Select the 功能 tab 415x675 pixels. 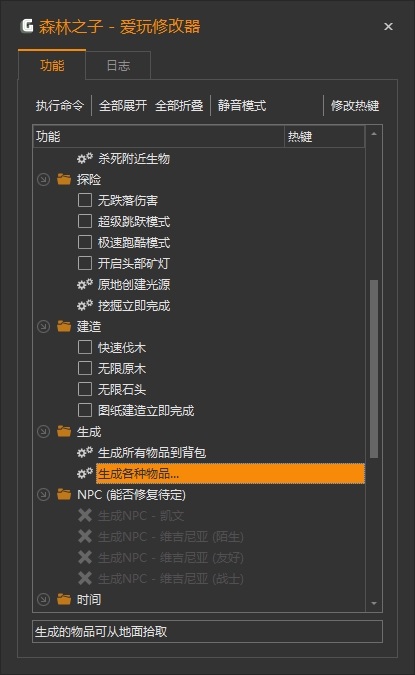tap(52, 65)
